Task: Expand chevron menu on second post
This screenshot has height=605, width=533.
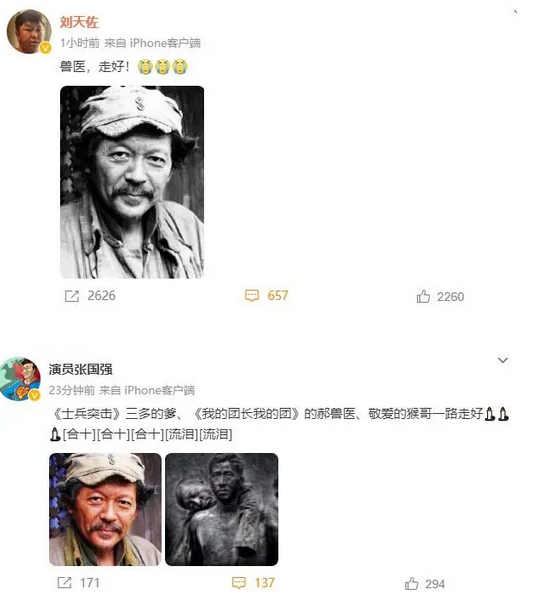Action: (x=503, y=360)
